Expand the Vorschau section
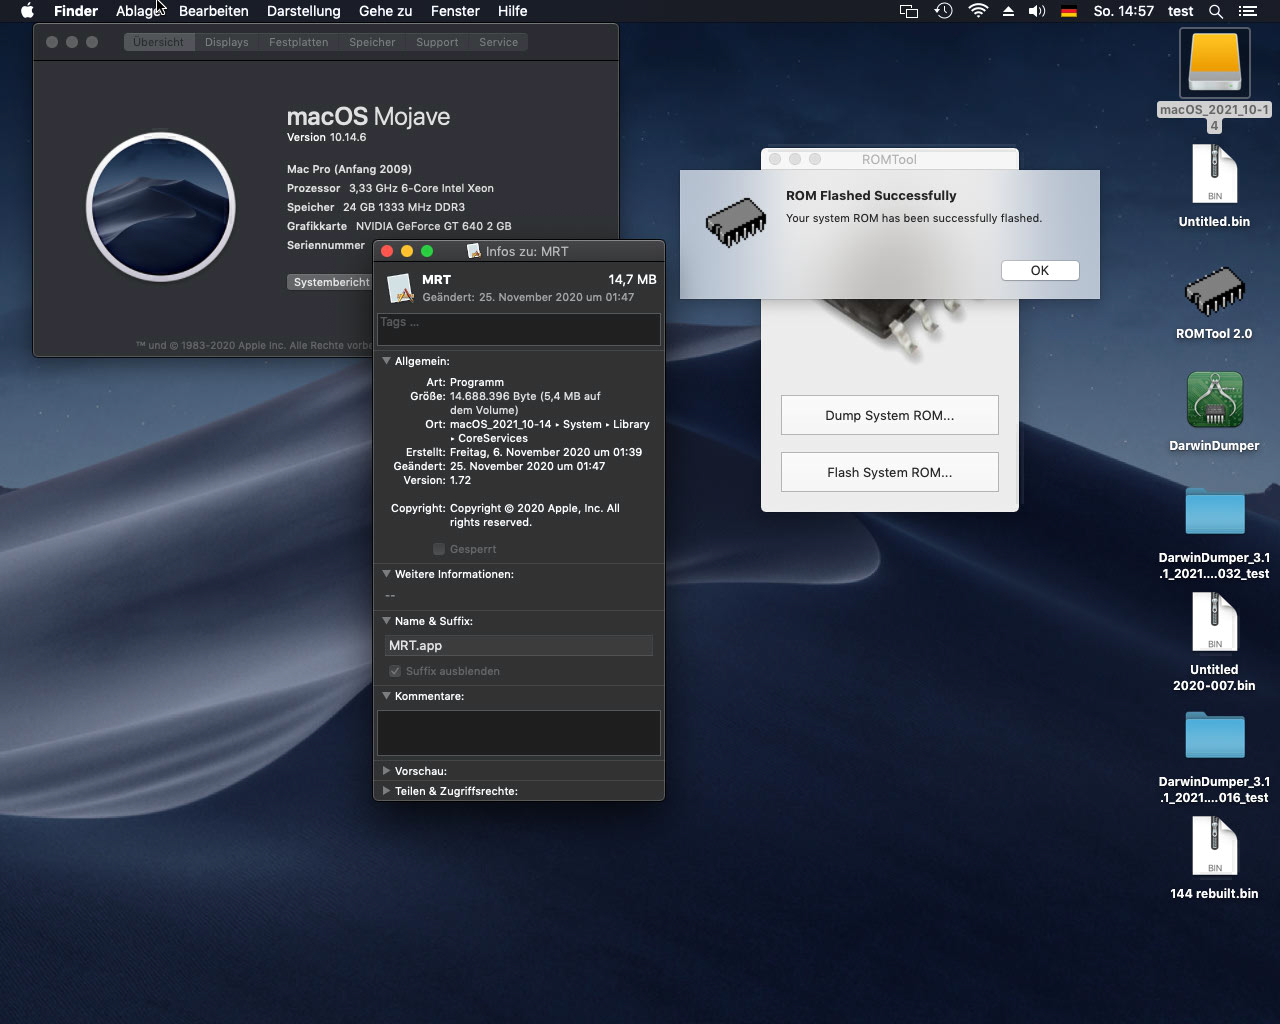The width and height of the screenshot is (1280, 1024). [x=386, y=771]
